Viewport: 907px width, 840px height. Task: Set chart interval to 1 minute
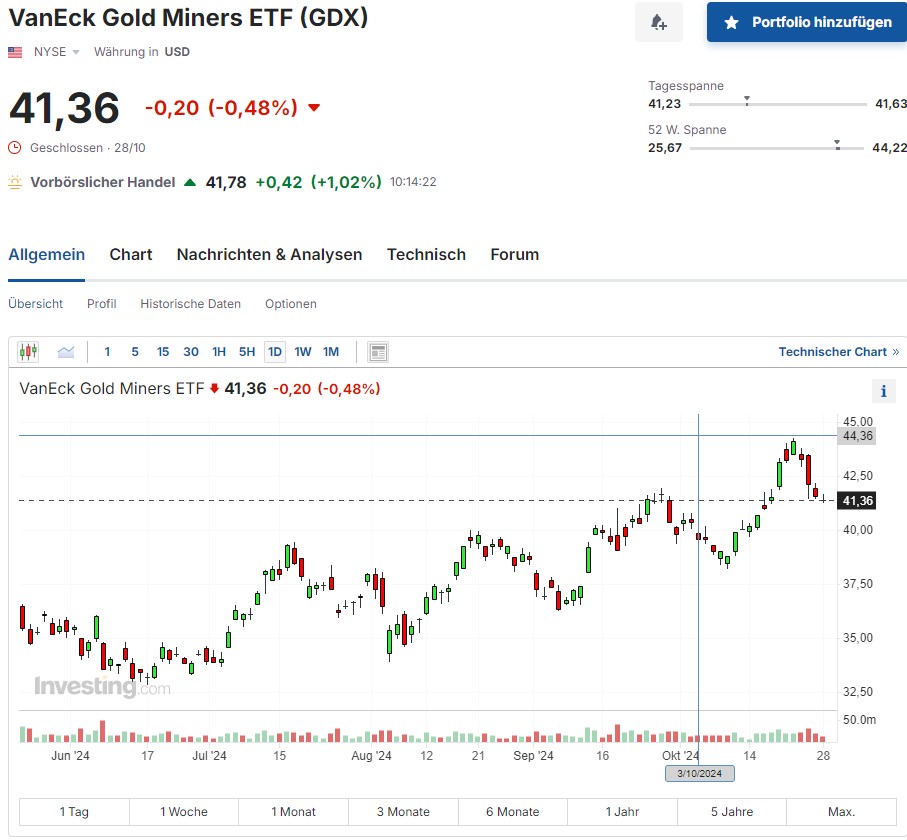click(x=107, y=352)
